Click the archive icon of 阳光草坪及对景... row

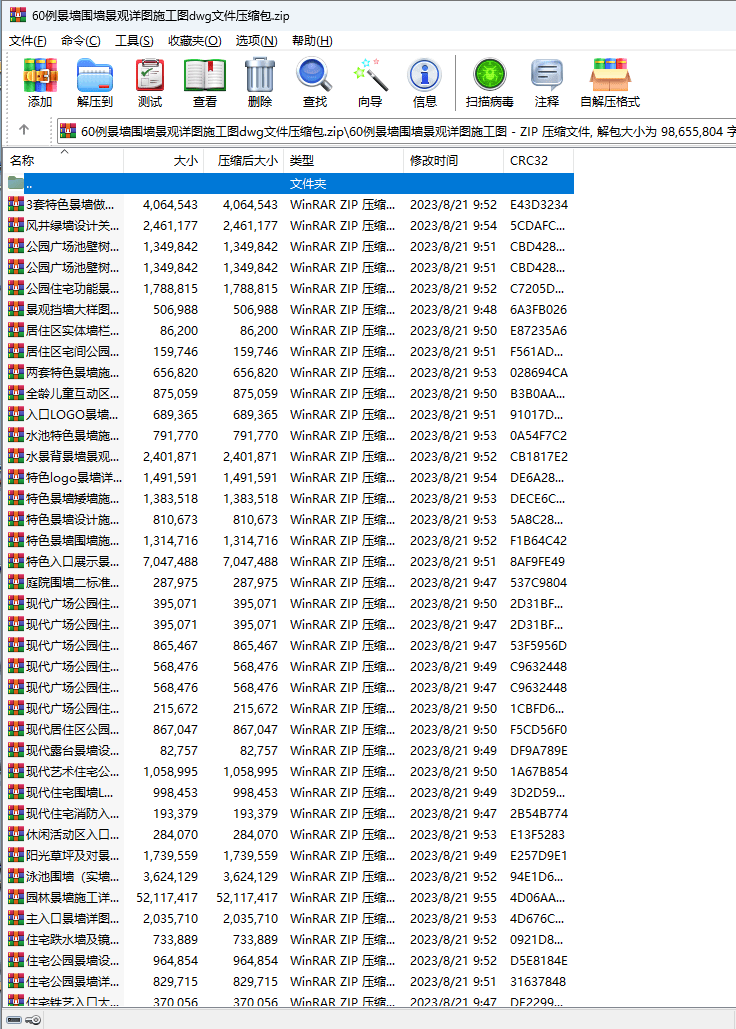coord(16,855)
